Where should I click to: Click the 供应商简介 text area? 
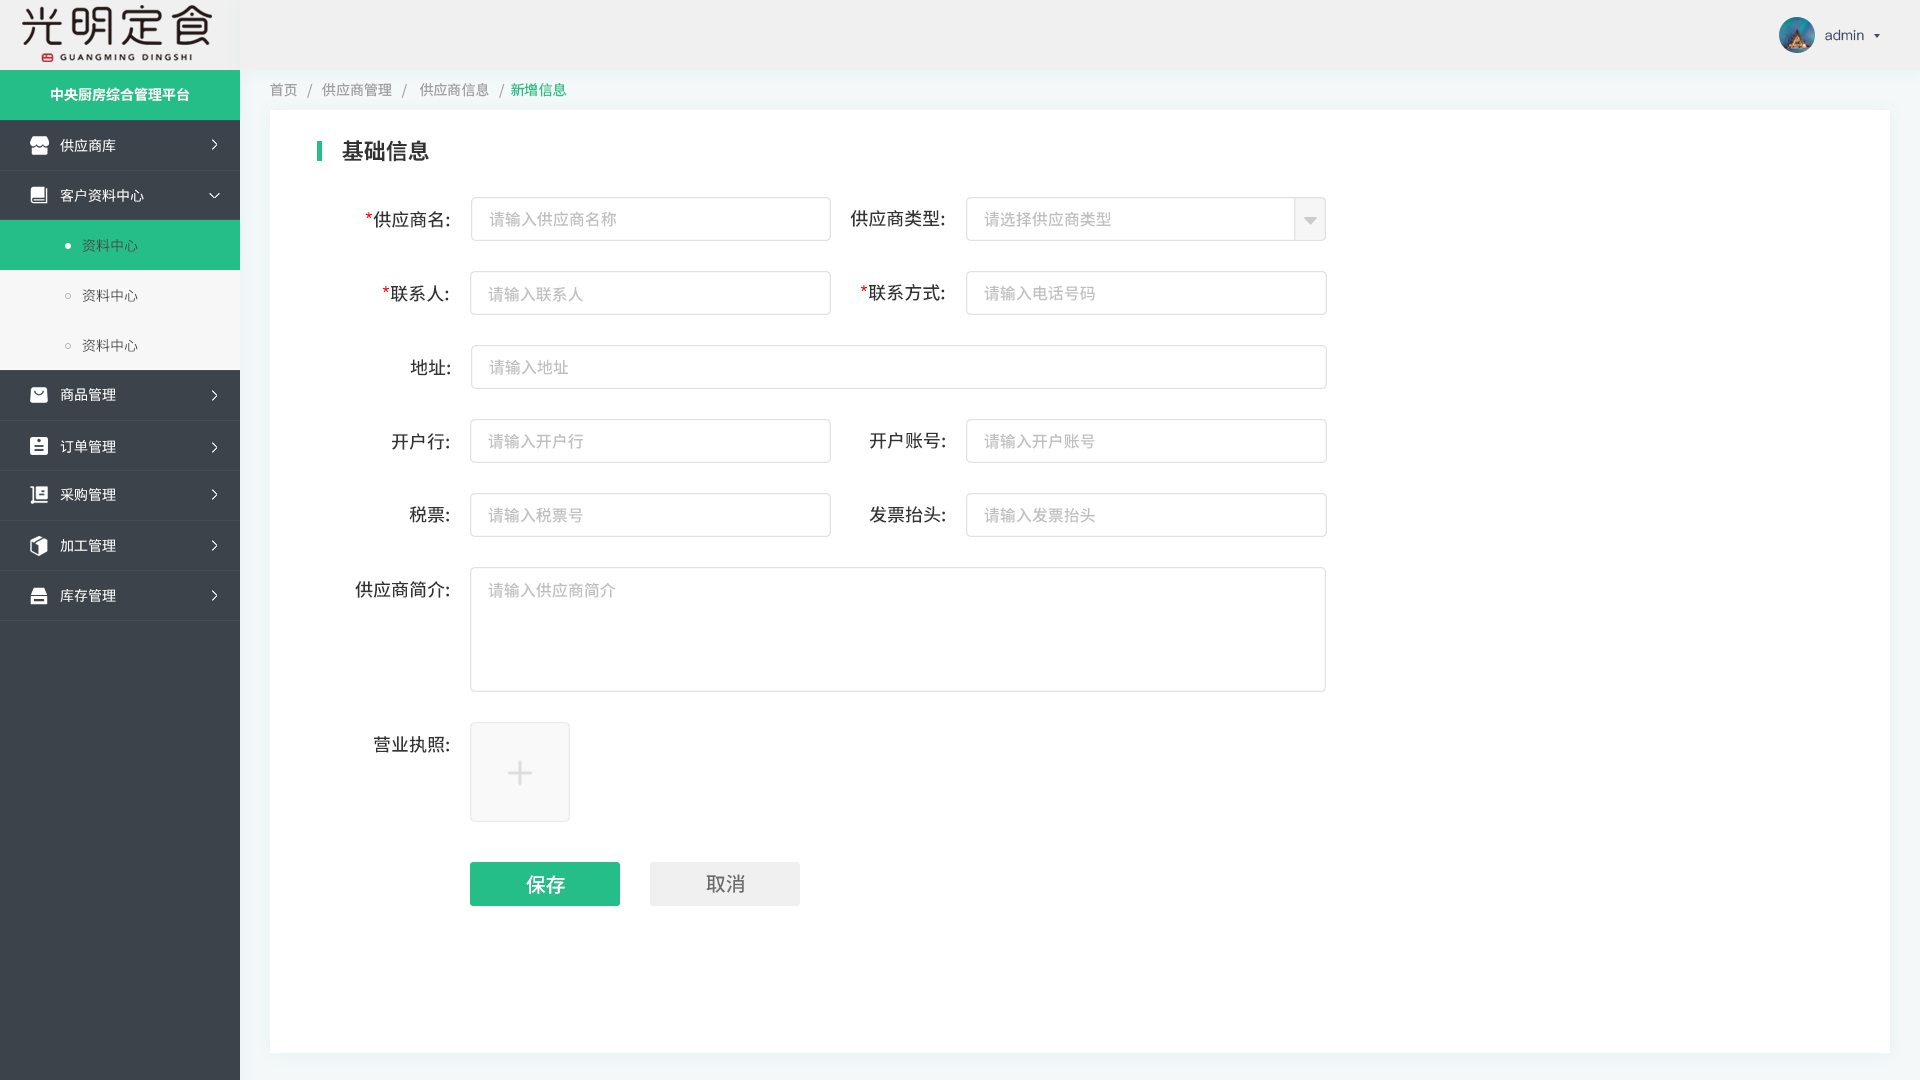coord(897,630)
